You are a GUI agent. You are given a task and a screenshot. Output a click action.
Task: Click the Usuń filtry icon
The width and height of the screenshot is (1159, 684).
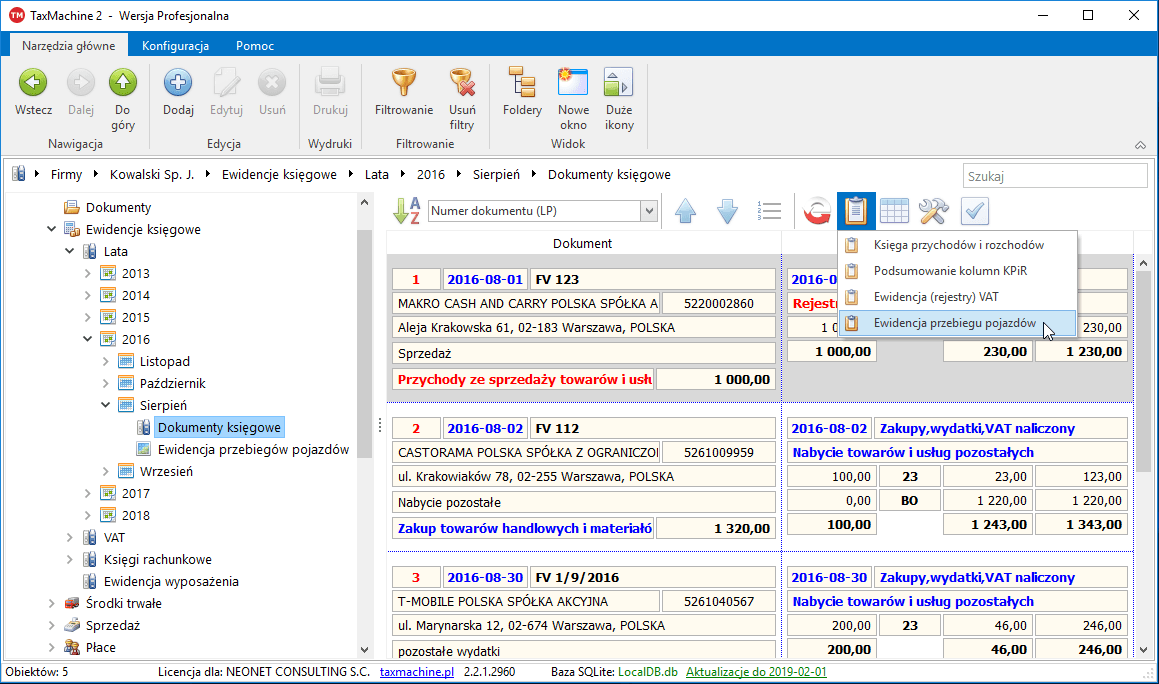pyautogui.click(x=461, y=83)
